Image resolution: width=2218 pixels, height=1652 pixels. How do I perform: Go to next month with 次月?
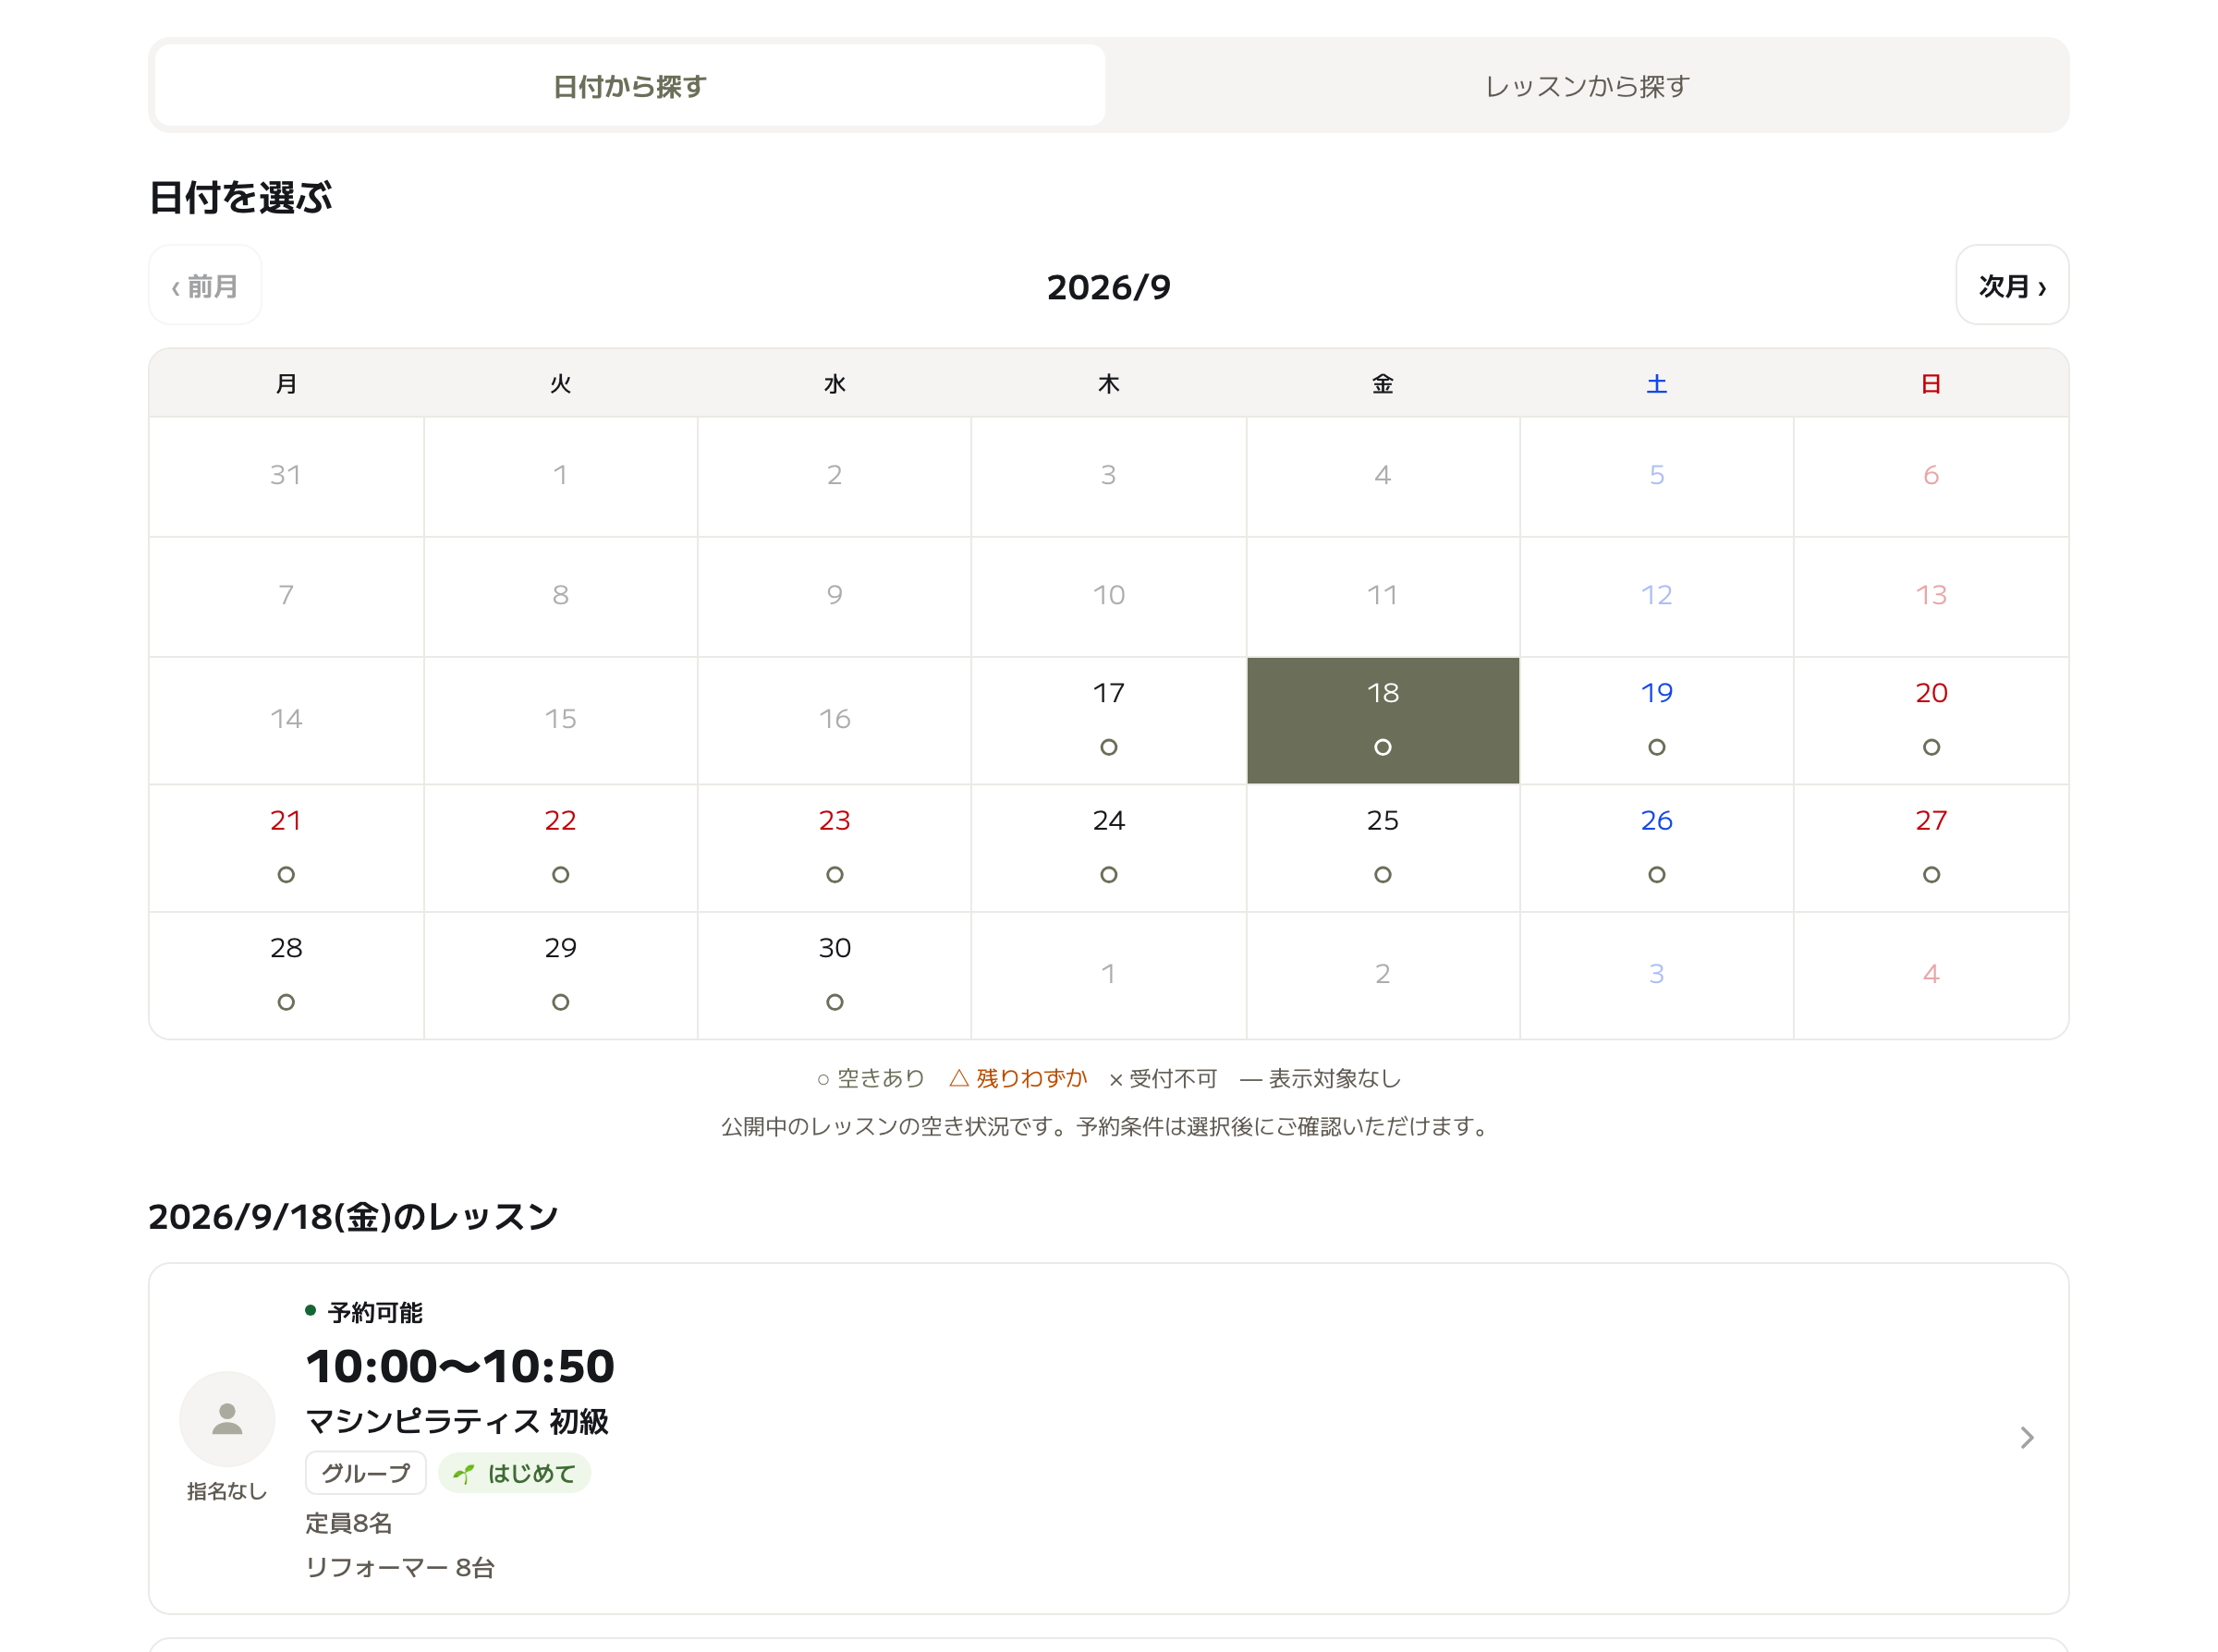(x=2011, y=286)
